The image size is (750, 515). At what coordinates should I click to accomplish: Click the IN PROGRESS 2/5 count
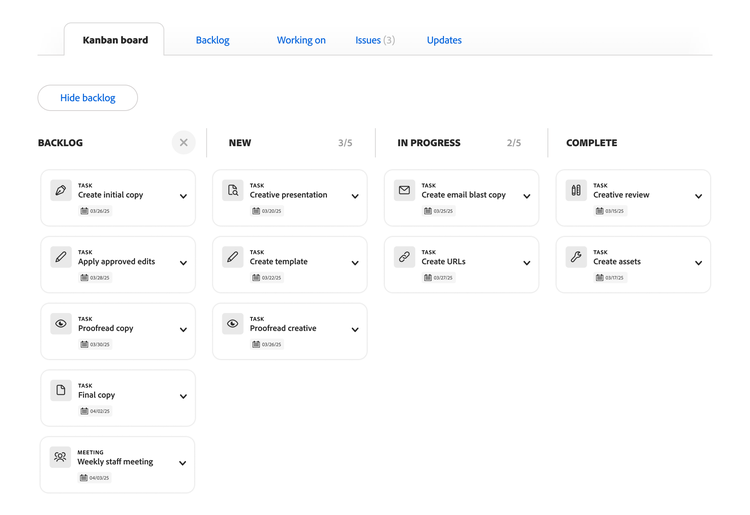click(x=514, y=142)
